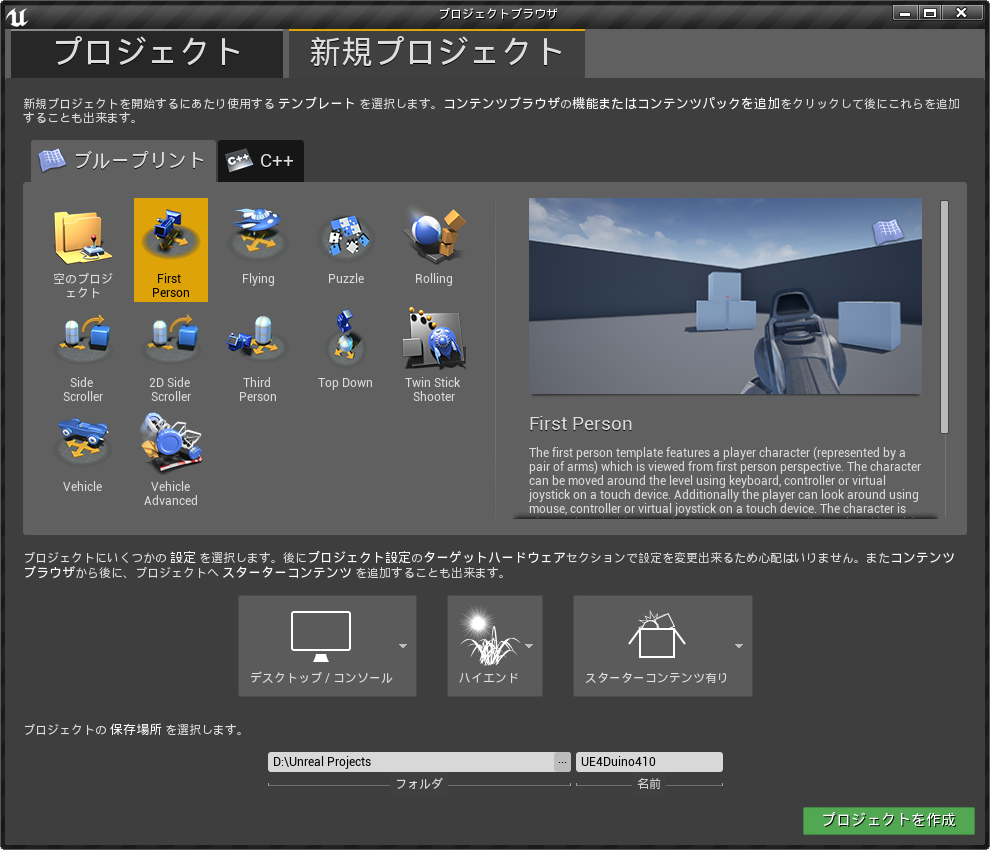Choose the Vehicle Advanced template
This screenshot has height=850, width=990.
pos(170,458)
